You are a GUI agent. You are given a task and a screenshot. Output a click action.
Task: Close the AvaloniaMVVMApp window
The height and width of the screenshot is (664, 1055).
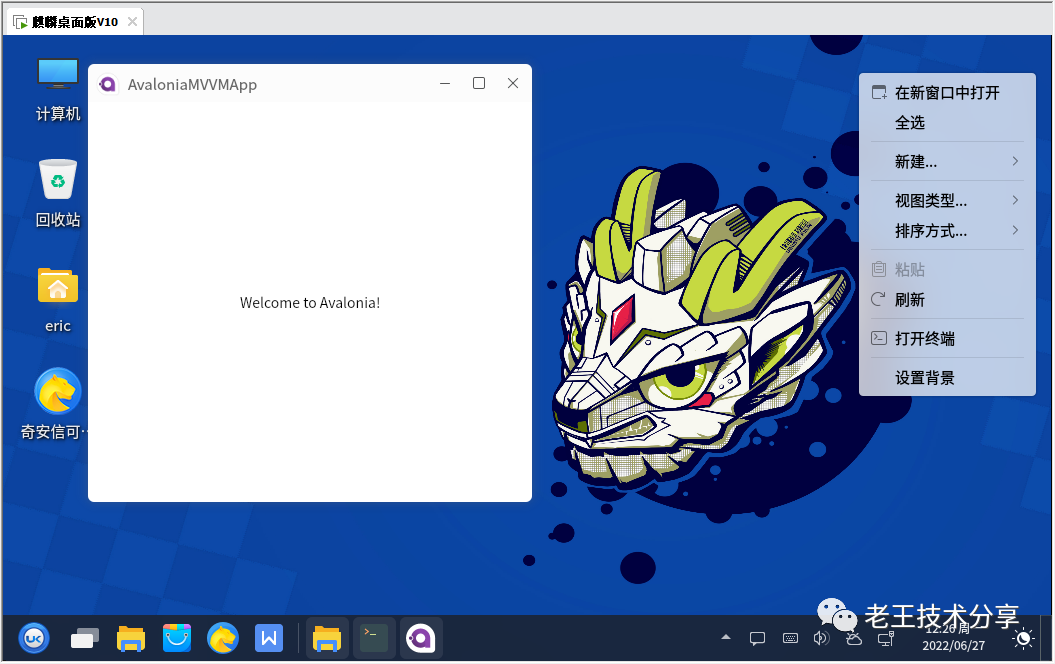[x=513, y=83]
